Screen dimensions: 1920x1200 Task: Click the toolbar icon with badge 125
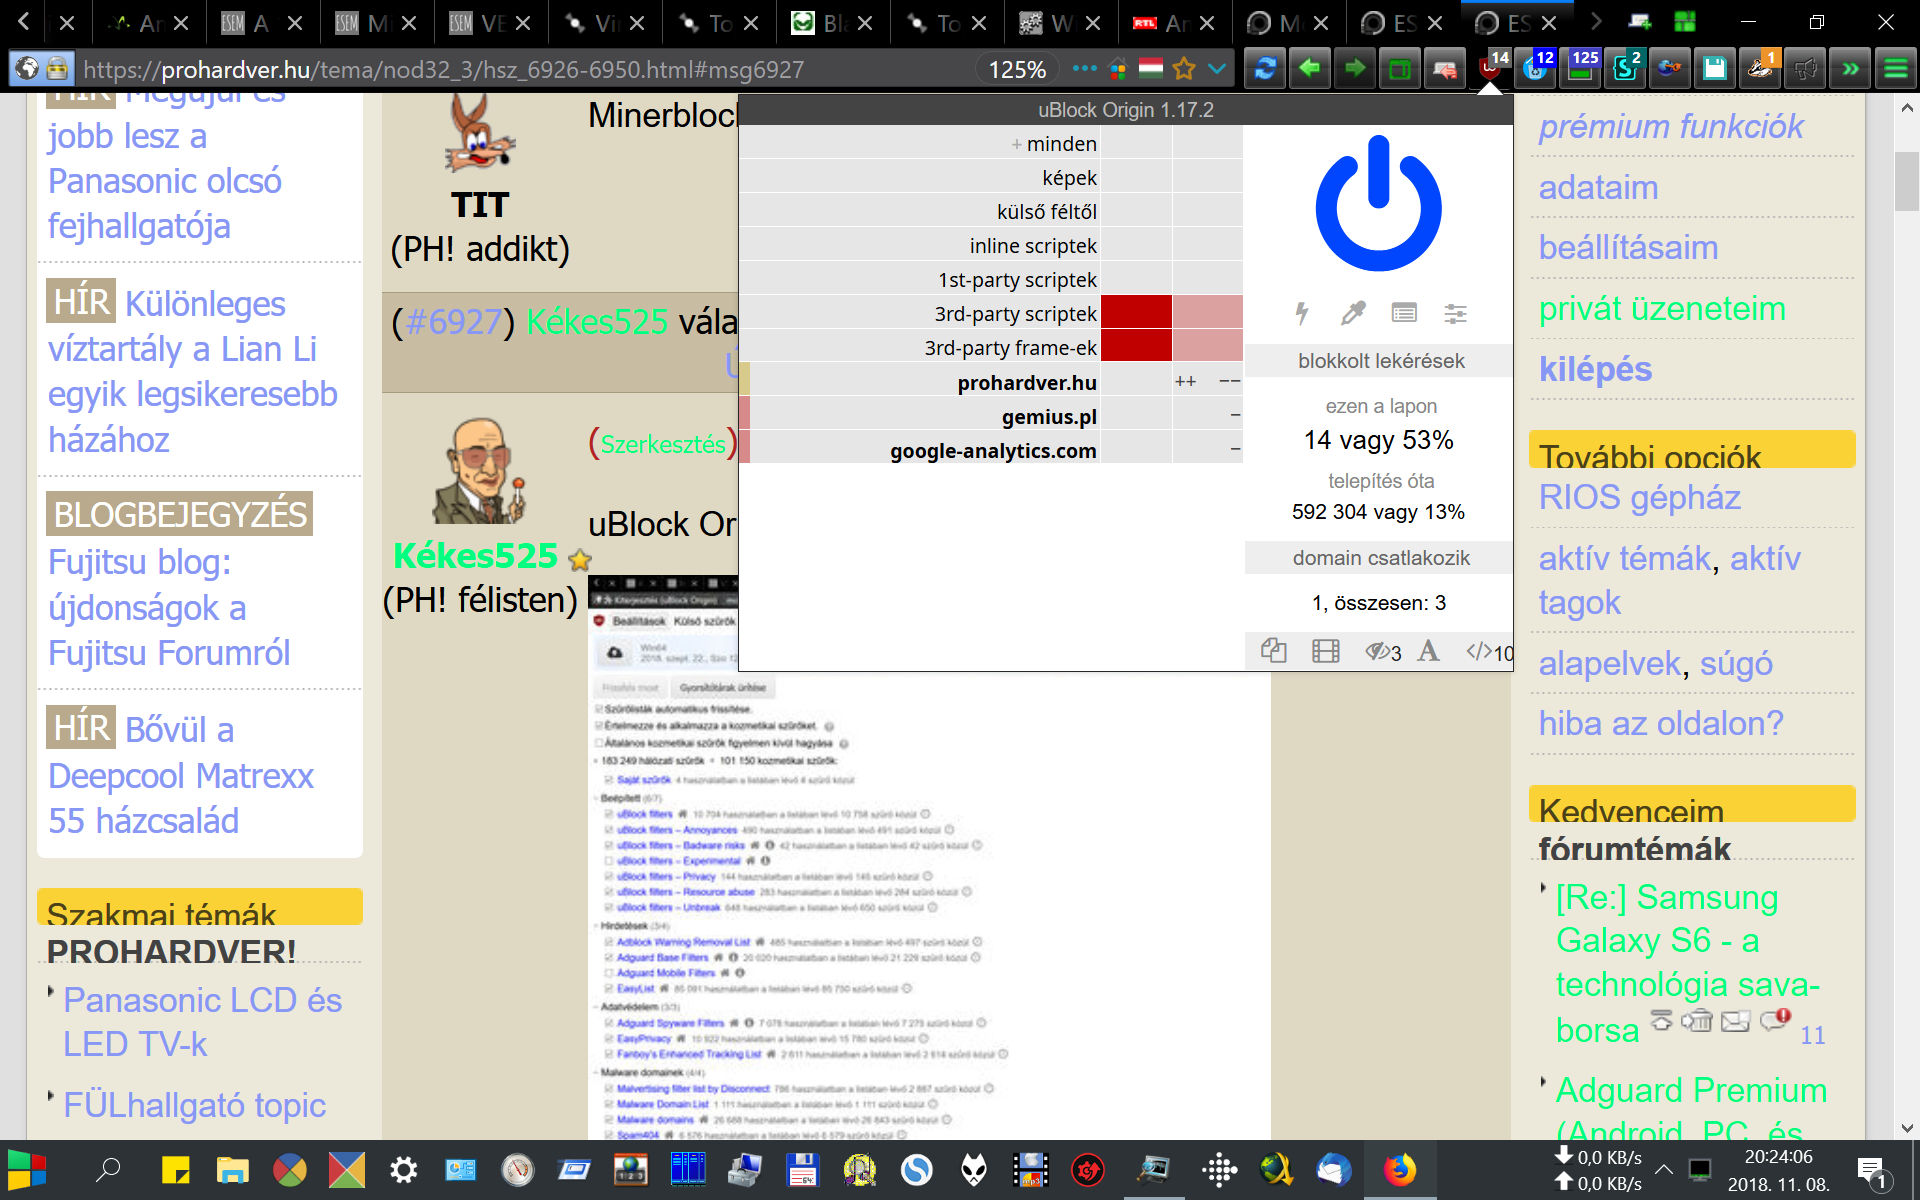click(x=1580, y=68)
